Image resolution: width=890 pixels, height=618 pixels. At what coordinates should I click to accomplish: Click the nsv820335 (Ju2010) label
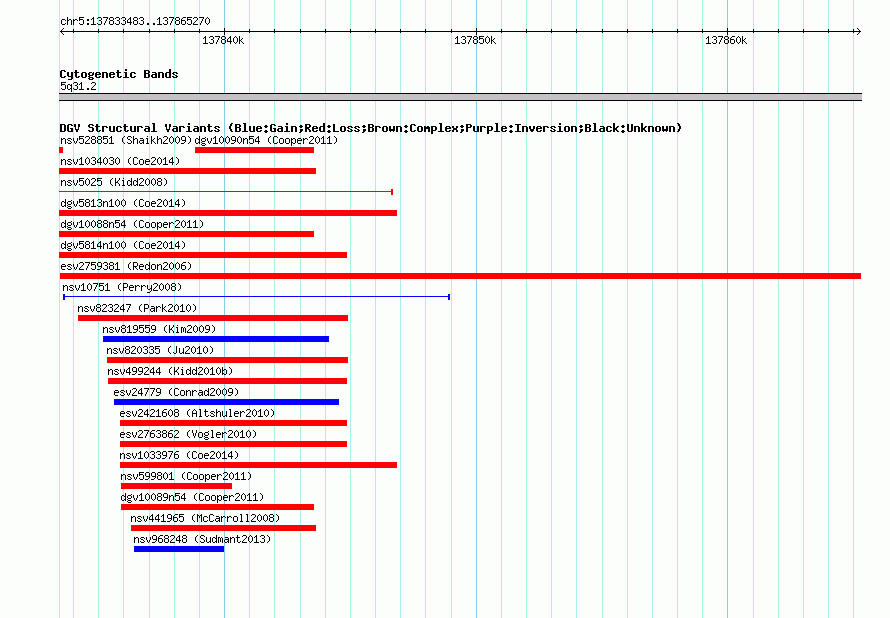coord(161,350)
